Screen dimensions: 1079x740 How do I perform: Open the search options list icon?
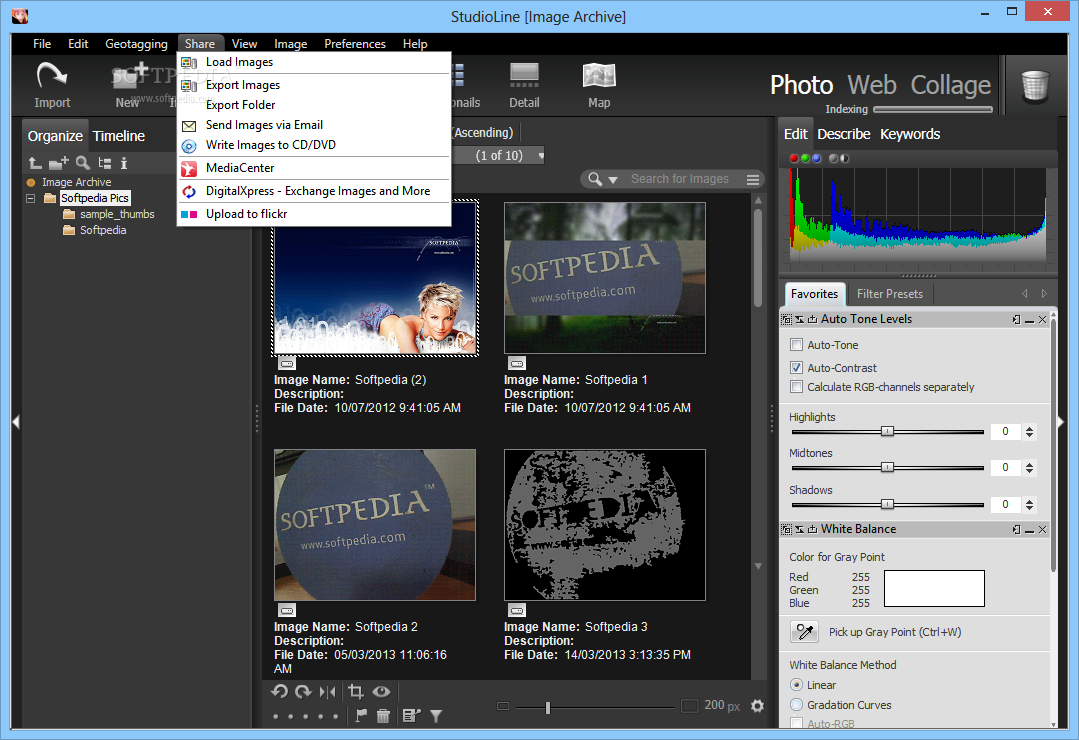pyautogui.click(x=753, y=180)
